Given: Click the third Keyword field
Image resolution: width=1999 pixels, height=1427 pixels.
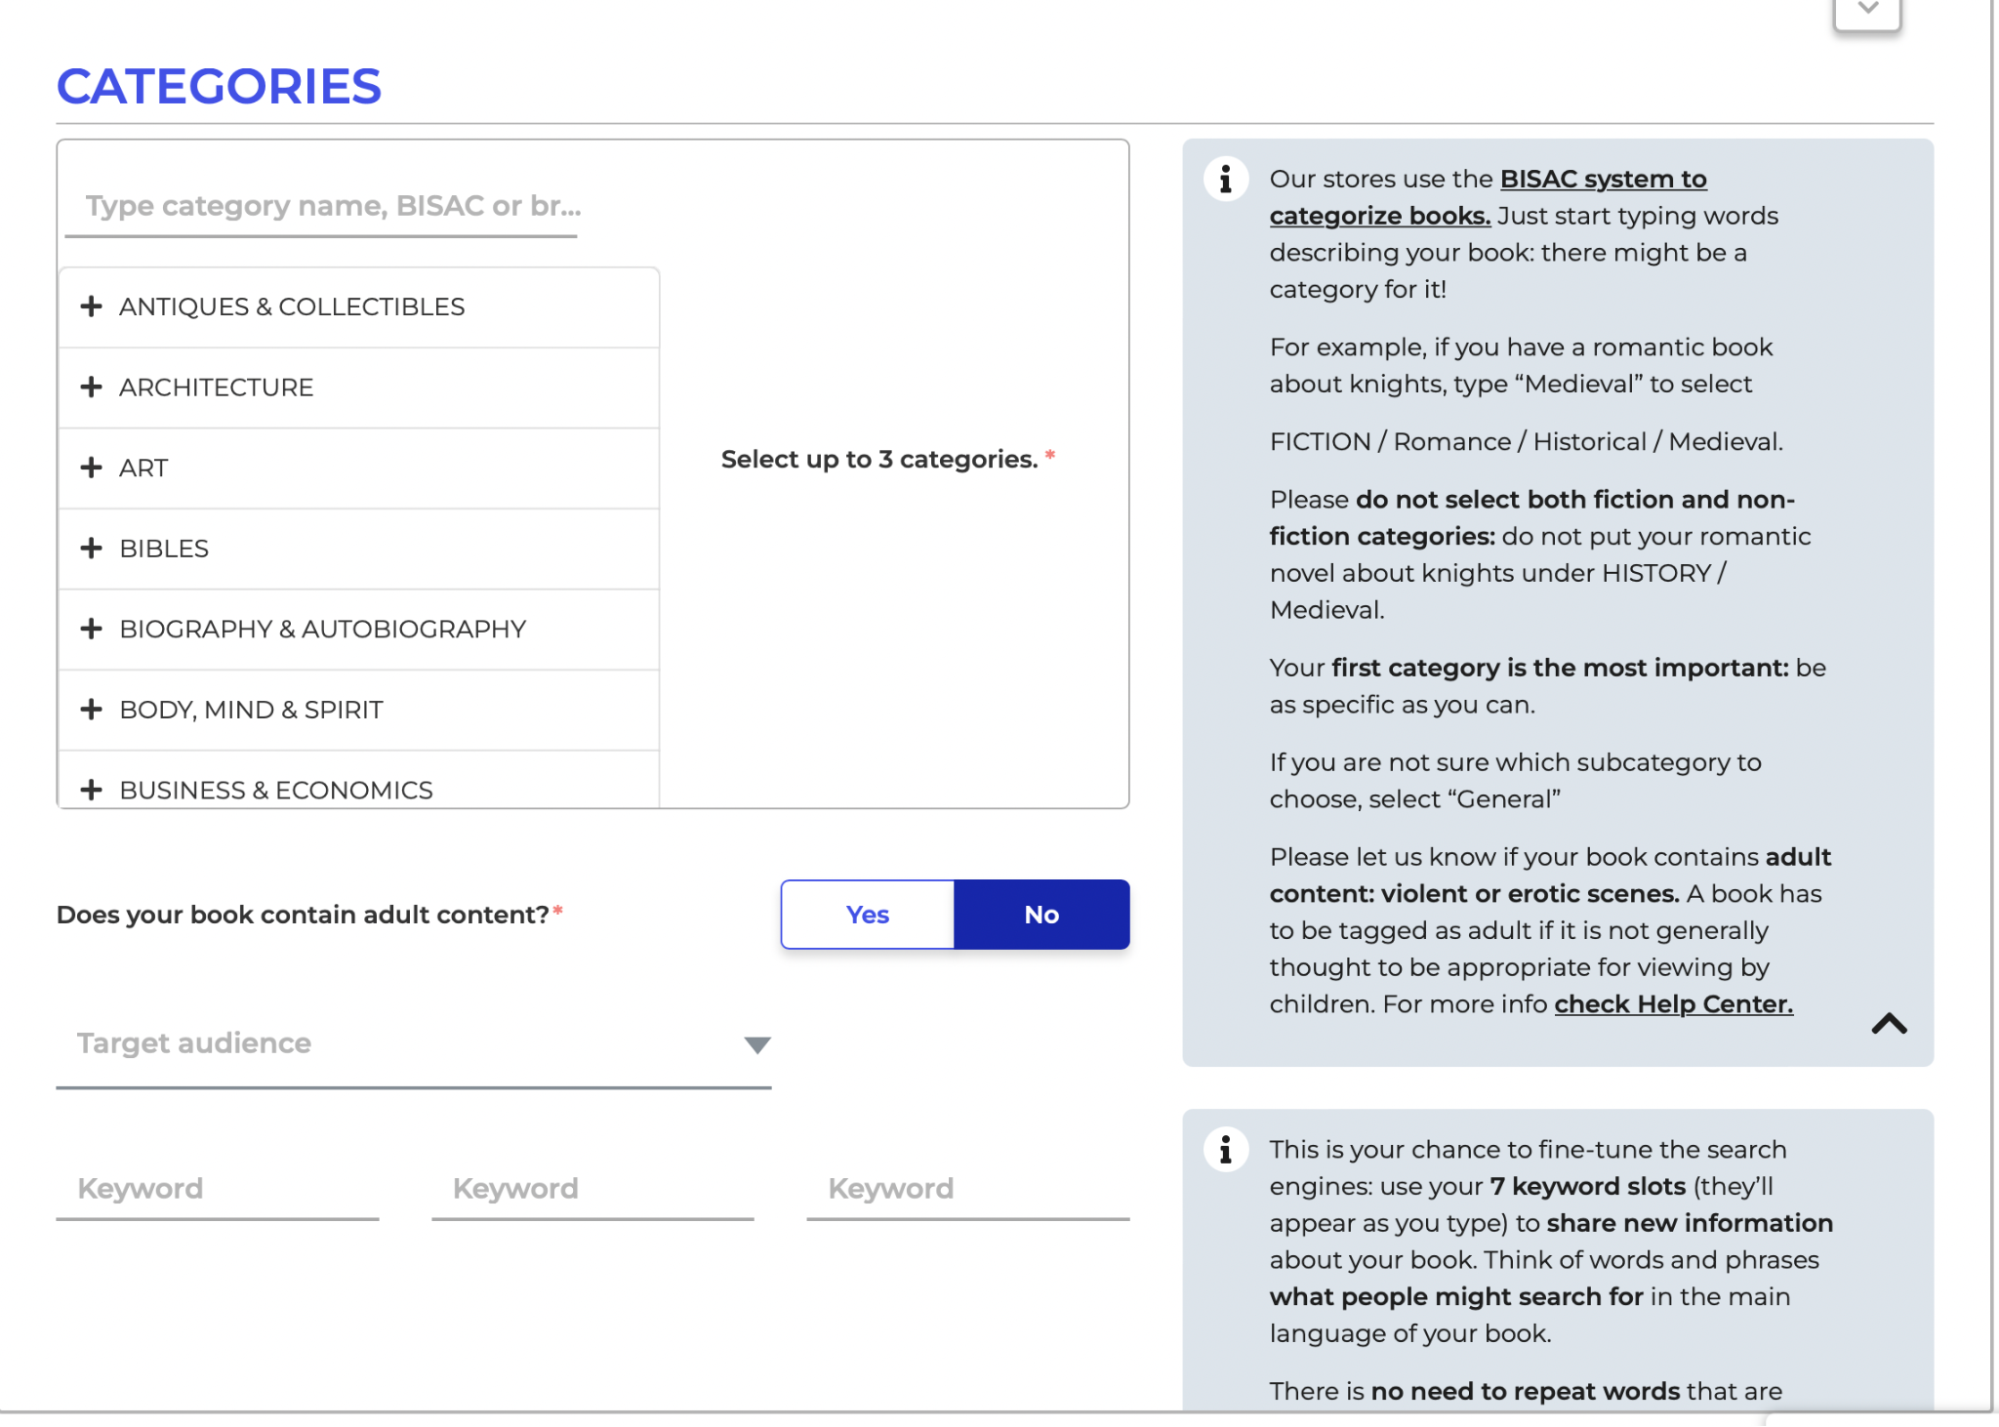Looking at the screenshot, I should (966, 1188).
